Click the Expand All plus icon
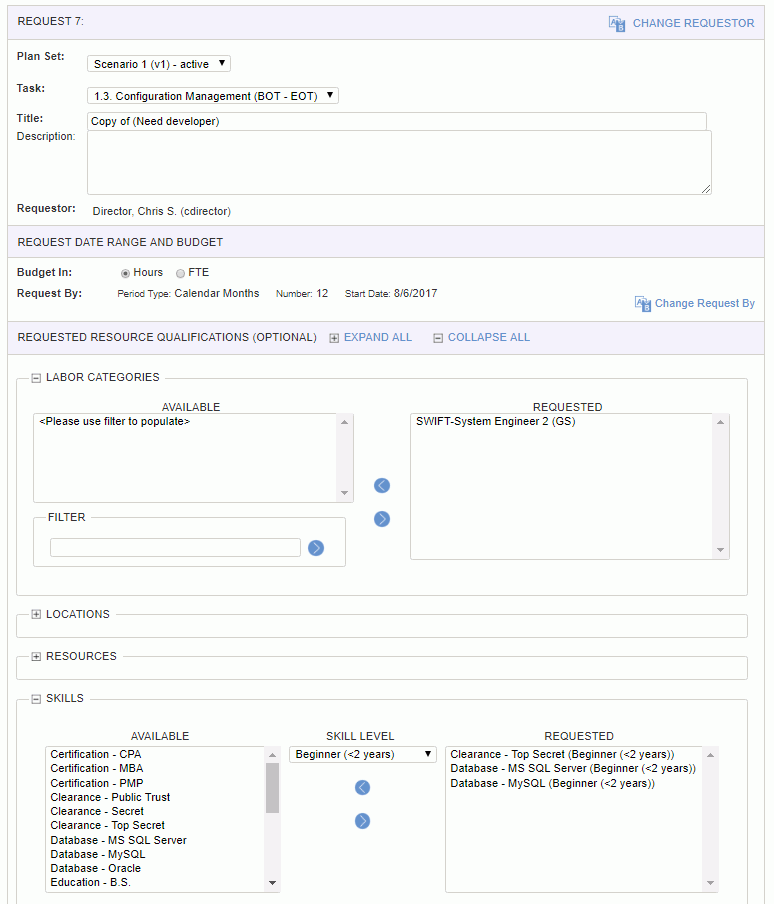774x904 pixels. click(334, 338)
